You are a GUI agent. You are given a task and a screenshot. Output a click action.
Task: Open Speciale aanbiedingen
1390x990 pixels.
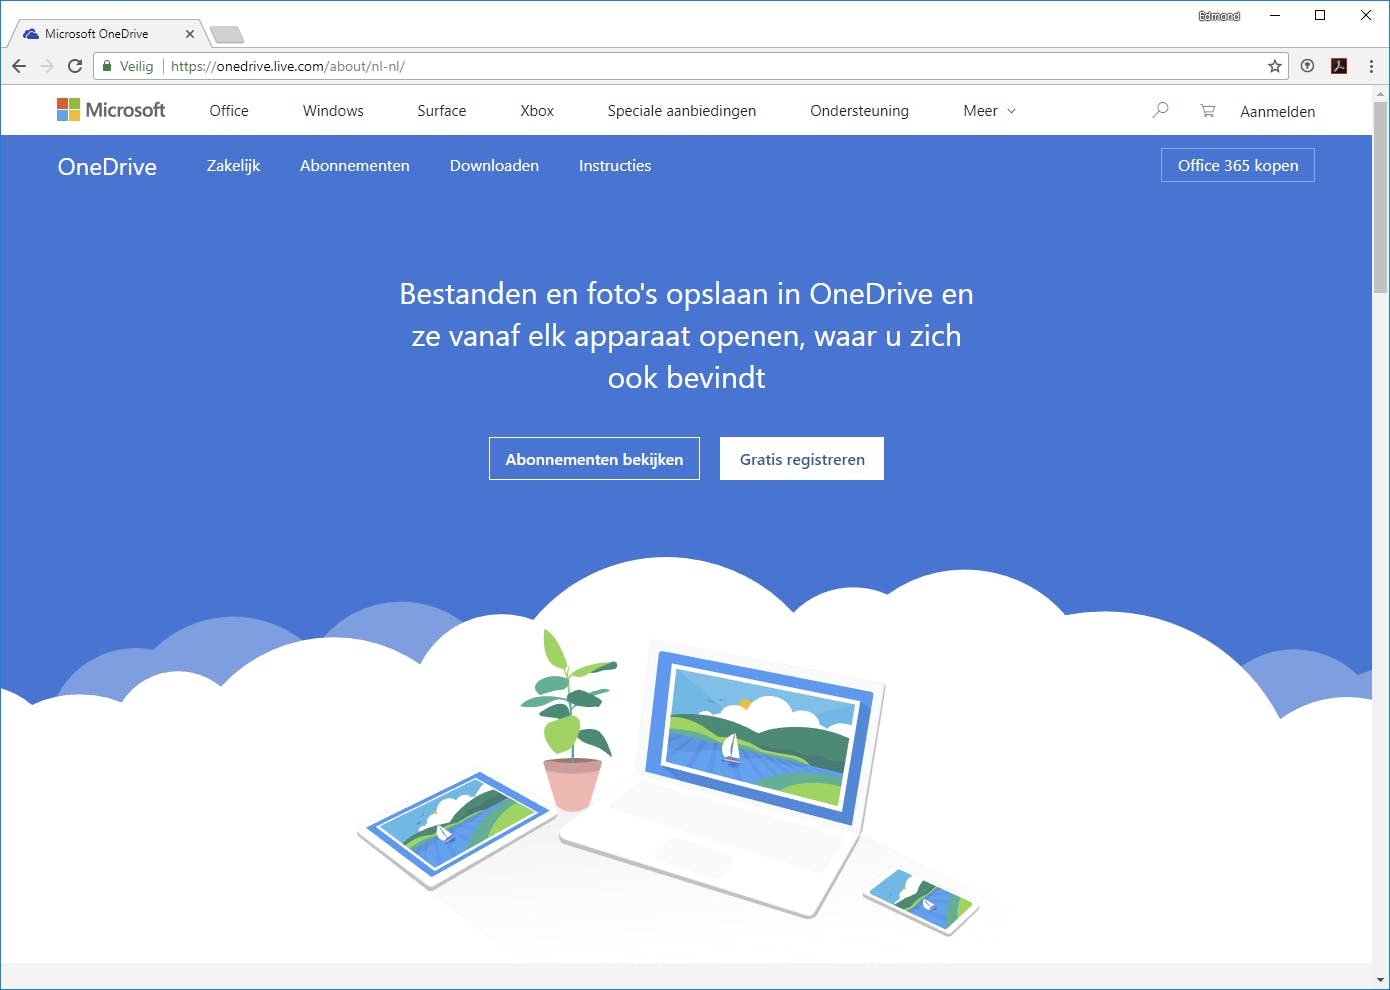point(682,111)
